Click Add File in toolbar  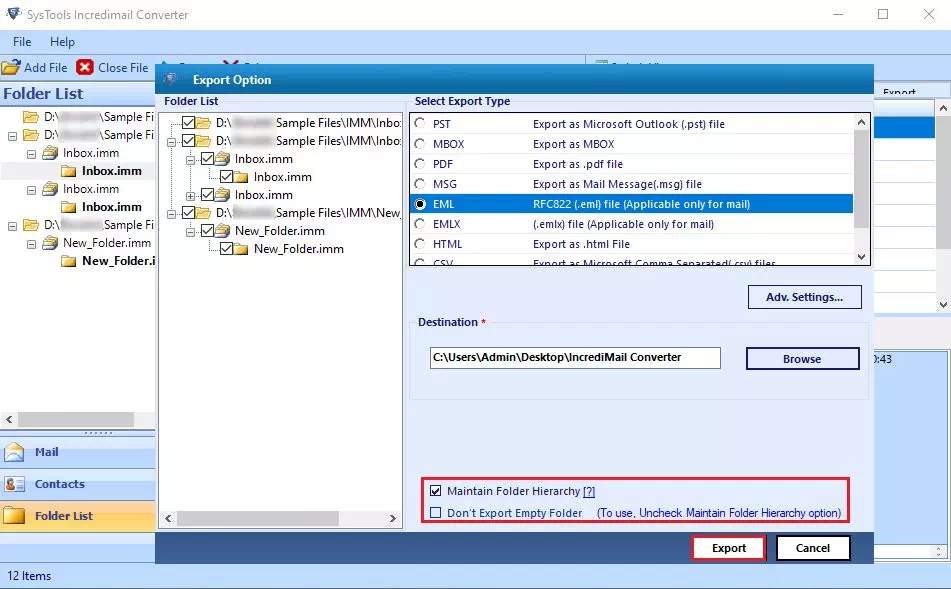[x=35, y=67]
